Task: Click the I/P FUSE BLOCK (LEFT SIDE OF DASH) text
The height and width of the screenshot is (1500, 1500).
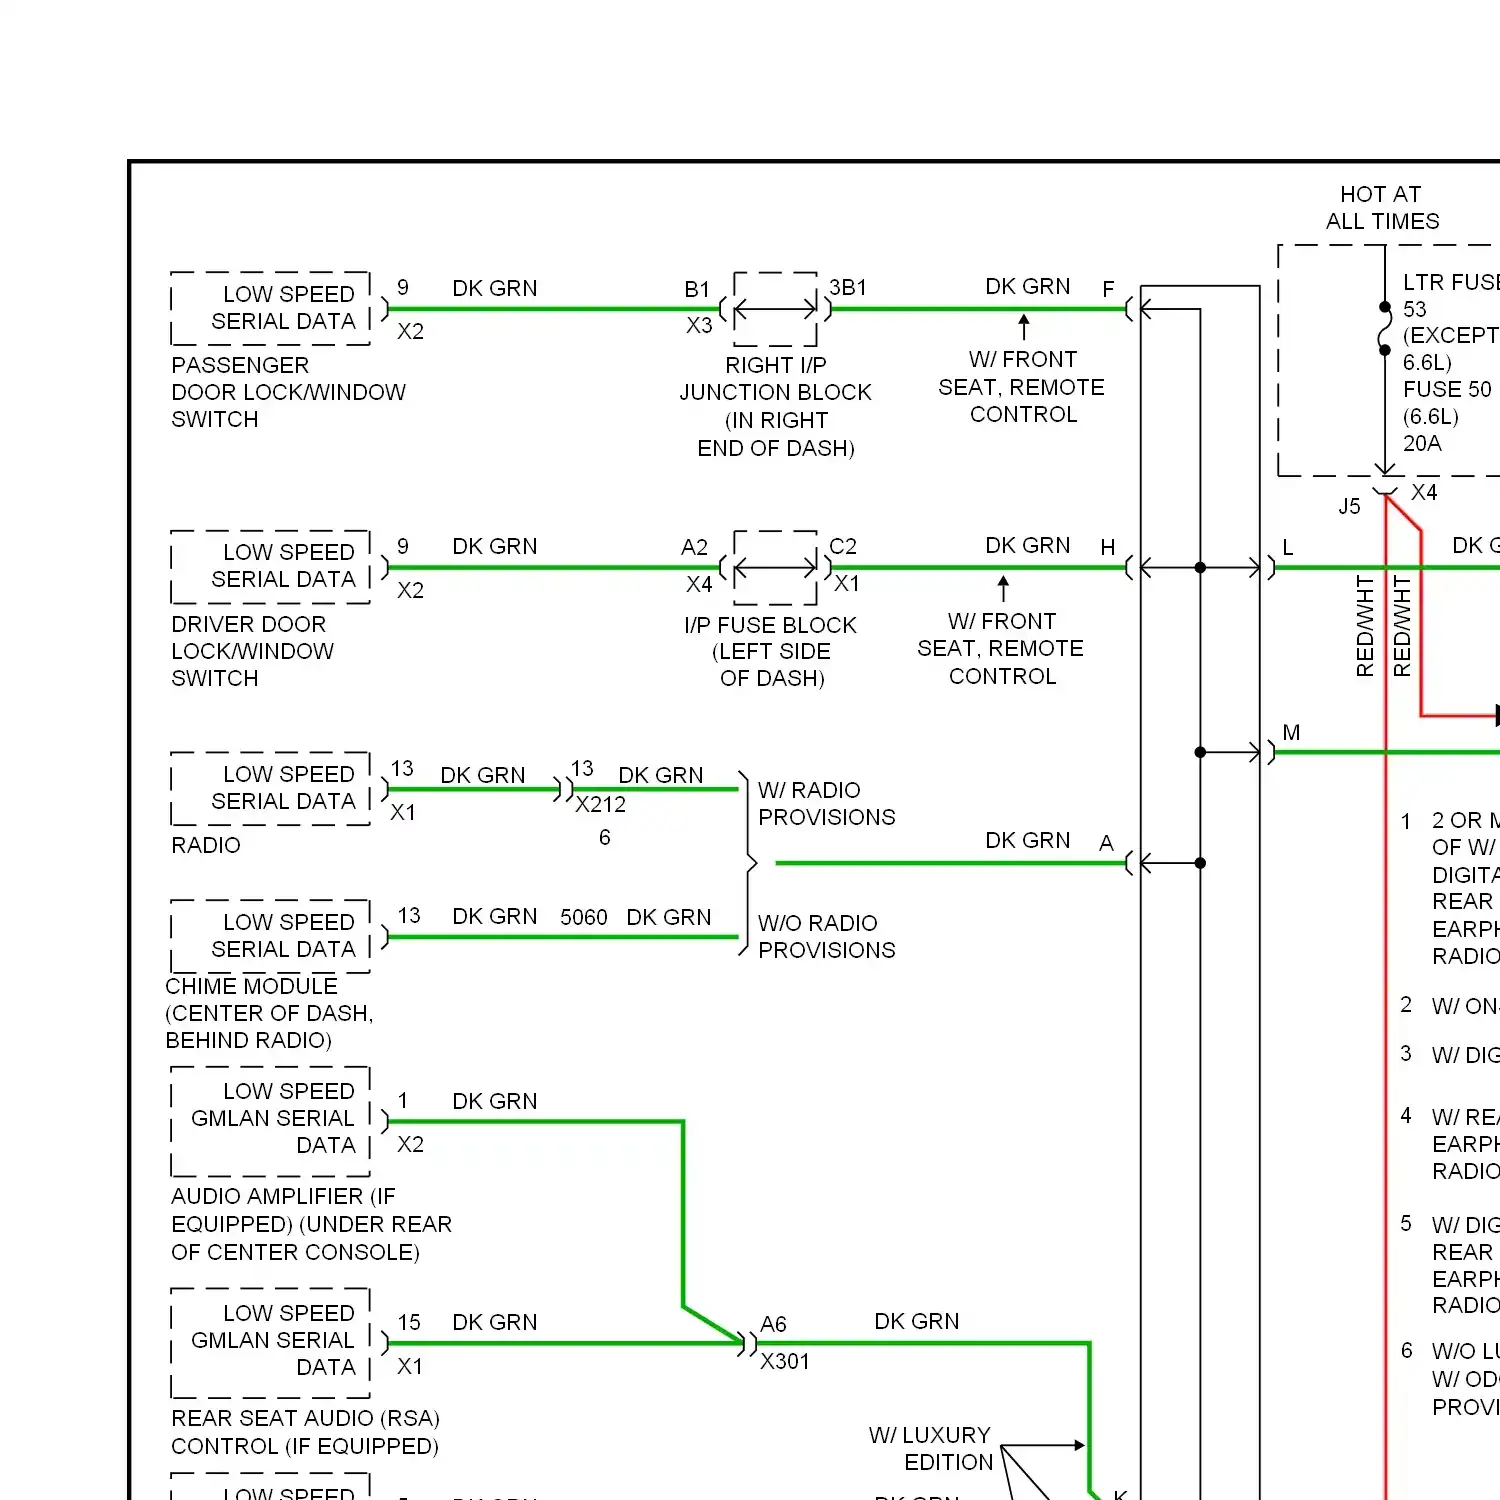Action: tap(771, 651)
